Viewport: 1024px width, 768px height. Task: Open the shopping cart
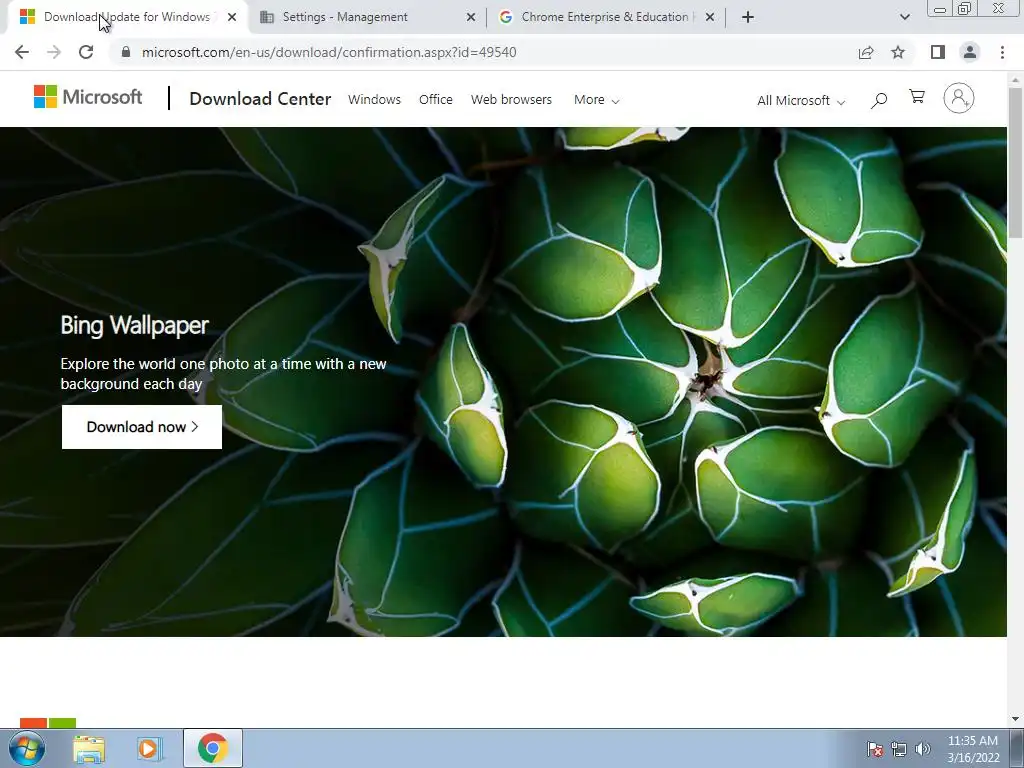(x=917, y=97)
